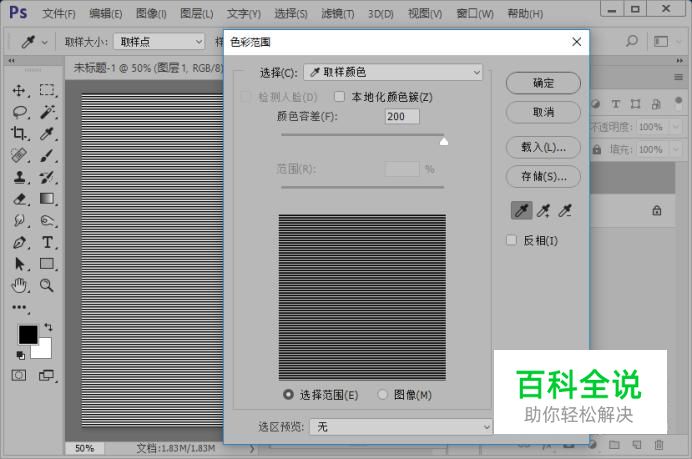This screenshot has width=692, height=459.
Task: Open the 编辑 menu
Action: pos(105,14)
